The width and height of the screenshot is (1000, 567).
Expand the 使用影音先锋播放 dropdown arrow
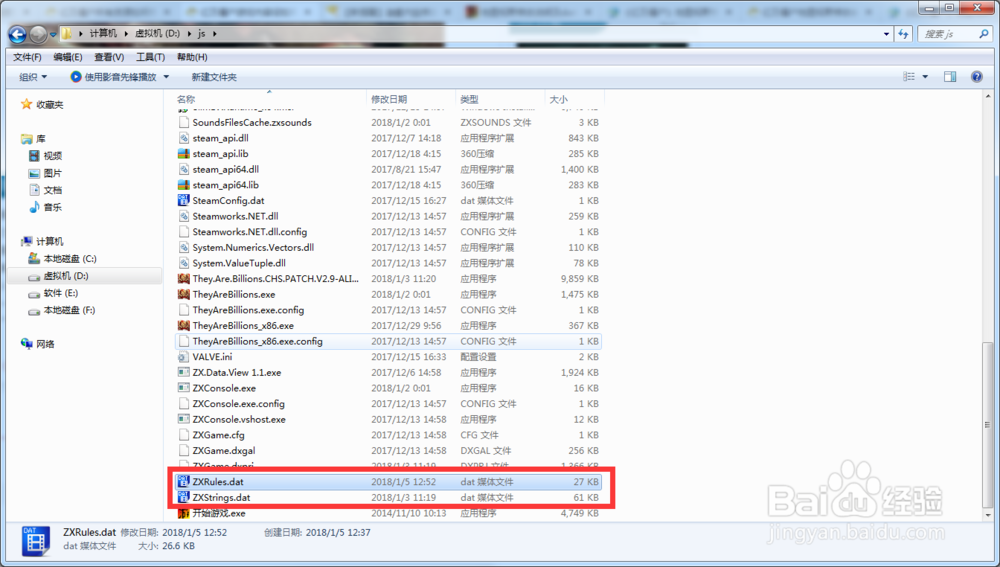[166, 77]
